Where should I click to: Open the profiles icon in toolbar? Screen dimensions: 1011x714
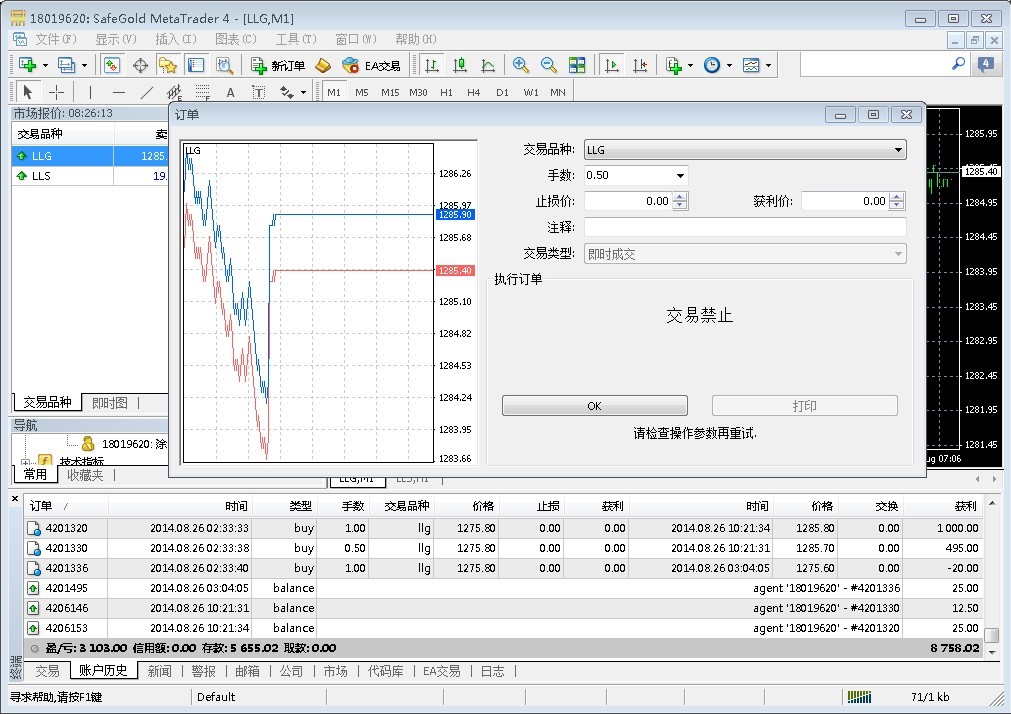(66, 64)
